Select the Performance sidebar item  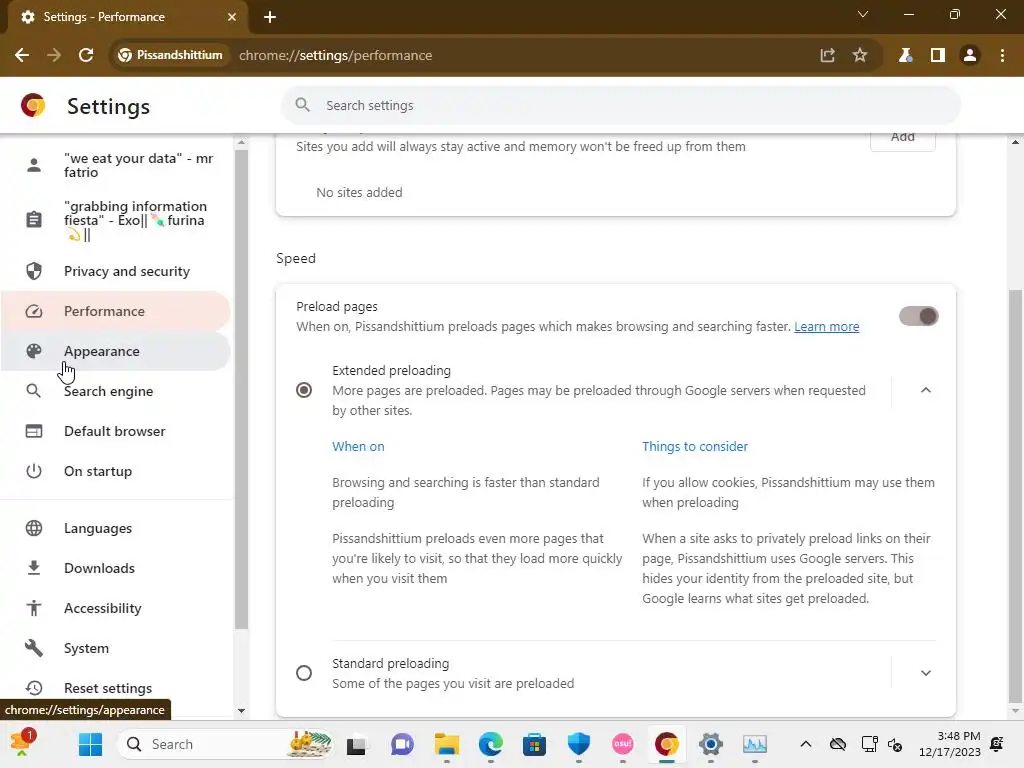[x=116, y=311]
